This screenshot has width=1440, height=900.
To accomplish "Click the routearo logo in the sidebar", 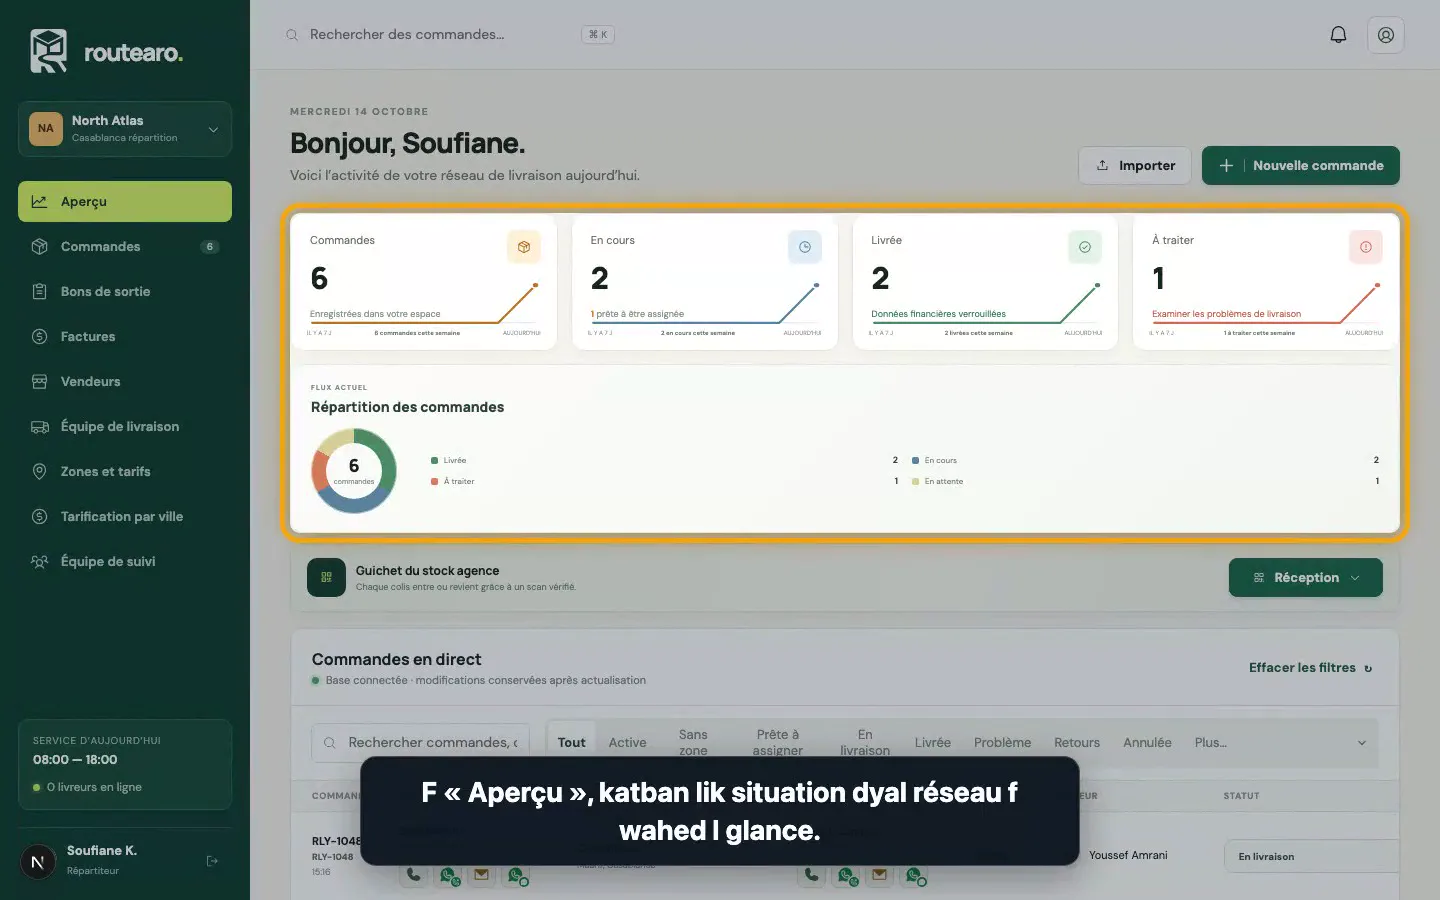I will tap(106, 51).
